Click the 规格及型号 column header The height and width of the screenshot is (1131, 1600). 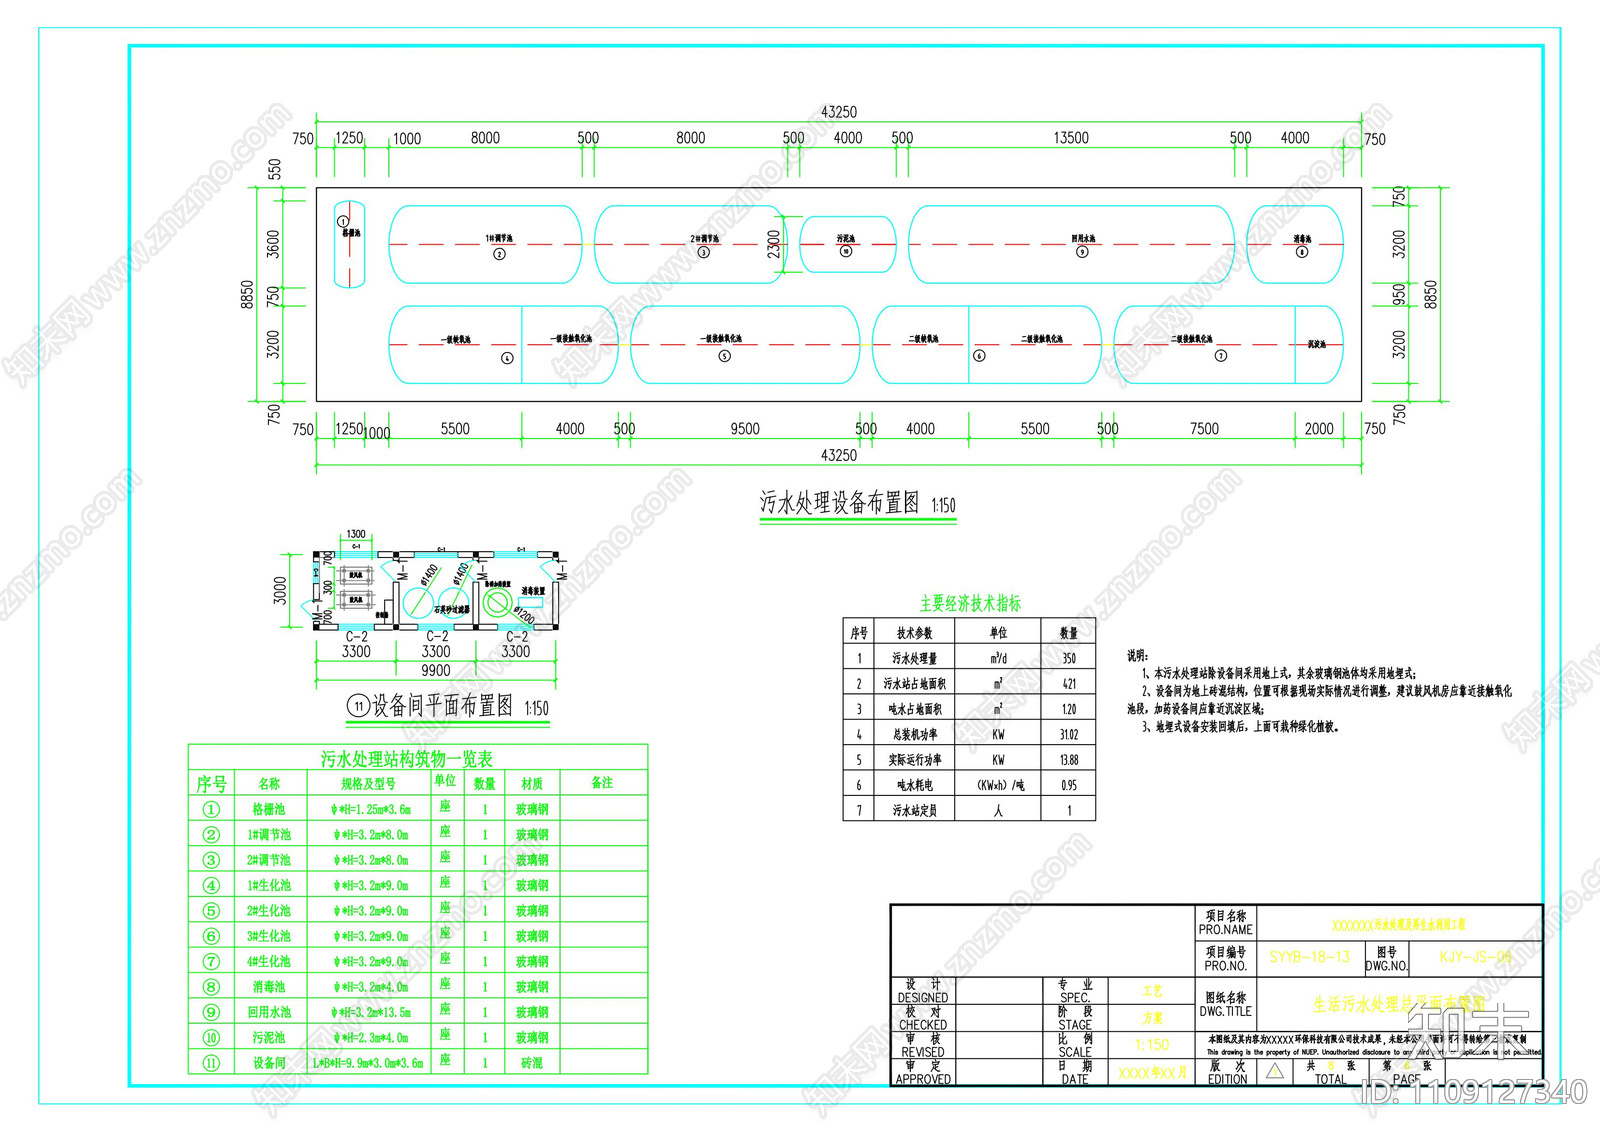click(x=369, y=784)
